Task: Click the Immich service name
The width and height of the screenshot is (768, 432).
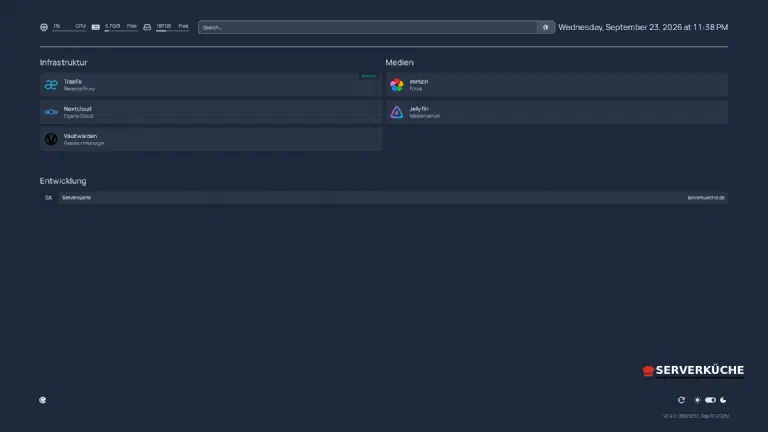Action: pyautogui.click(x=419, y=82)
